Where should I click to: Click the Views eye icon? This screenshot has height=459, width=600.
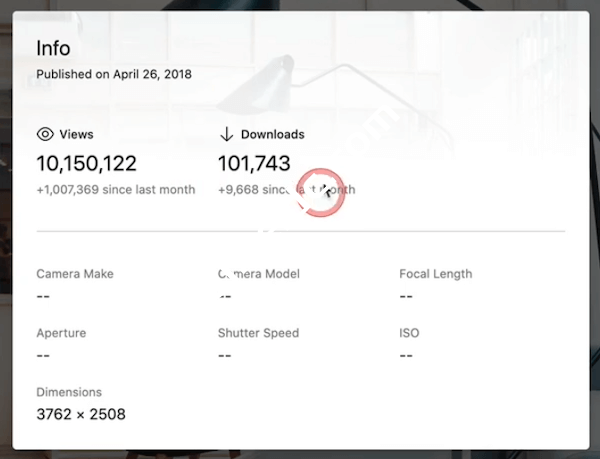click(45, 134)
